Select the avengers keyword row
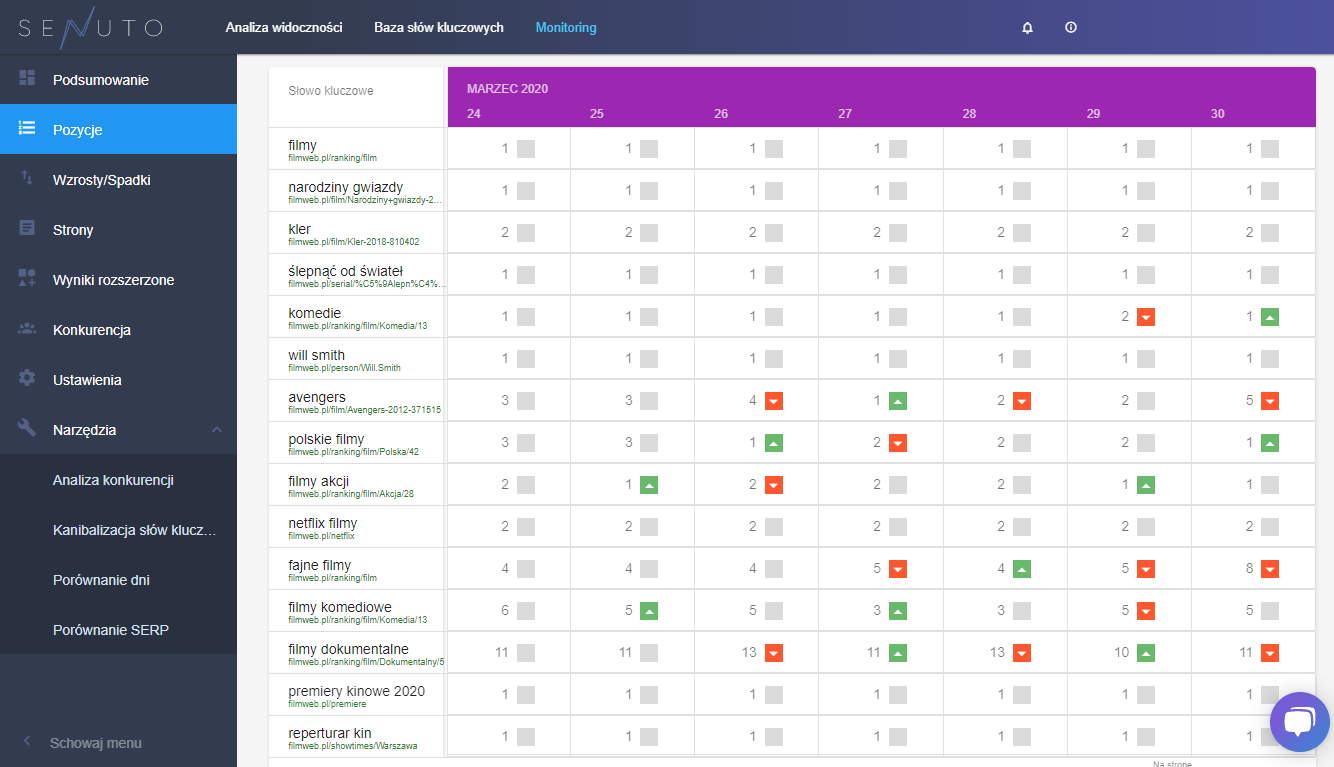Screen dimensions: 1334x767 tap(317, 398)
